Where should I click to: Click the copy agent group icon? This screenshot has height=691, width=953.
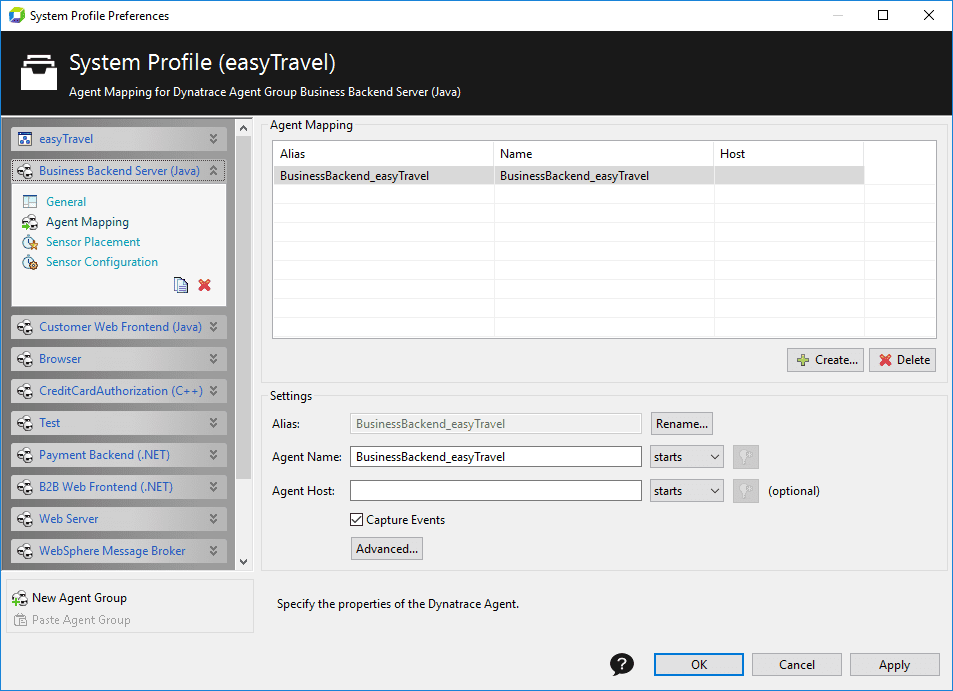181,285
